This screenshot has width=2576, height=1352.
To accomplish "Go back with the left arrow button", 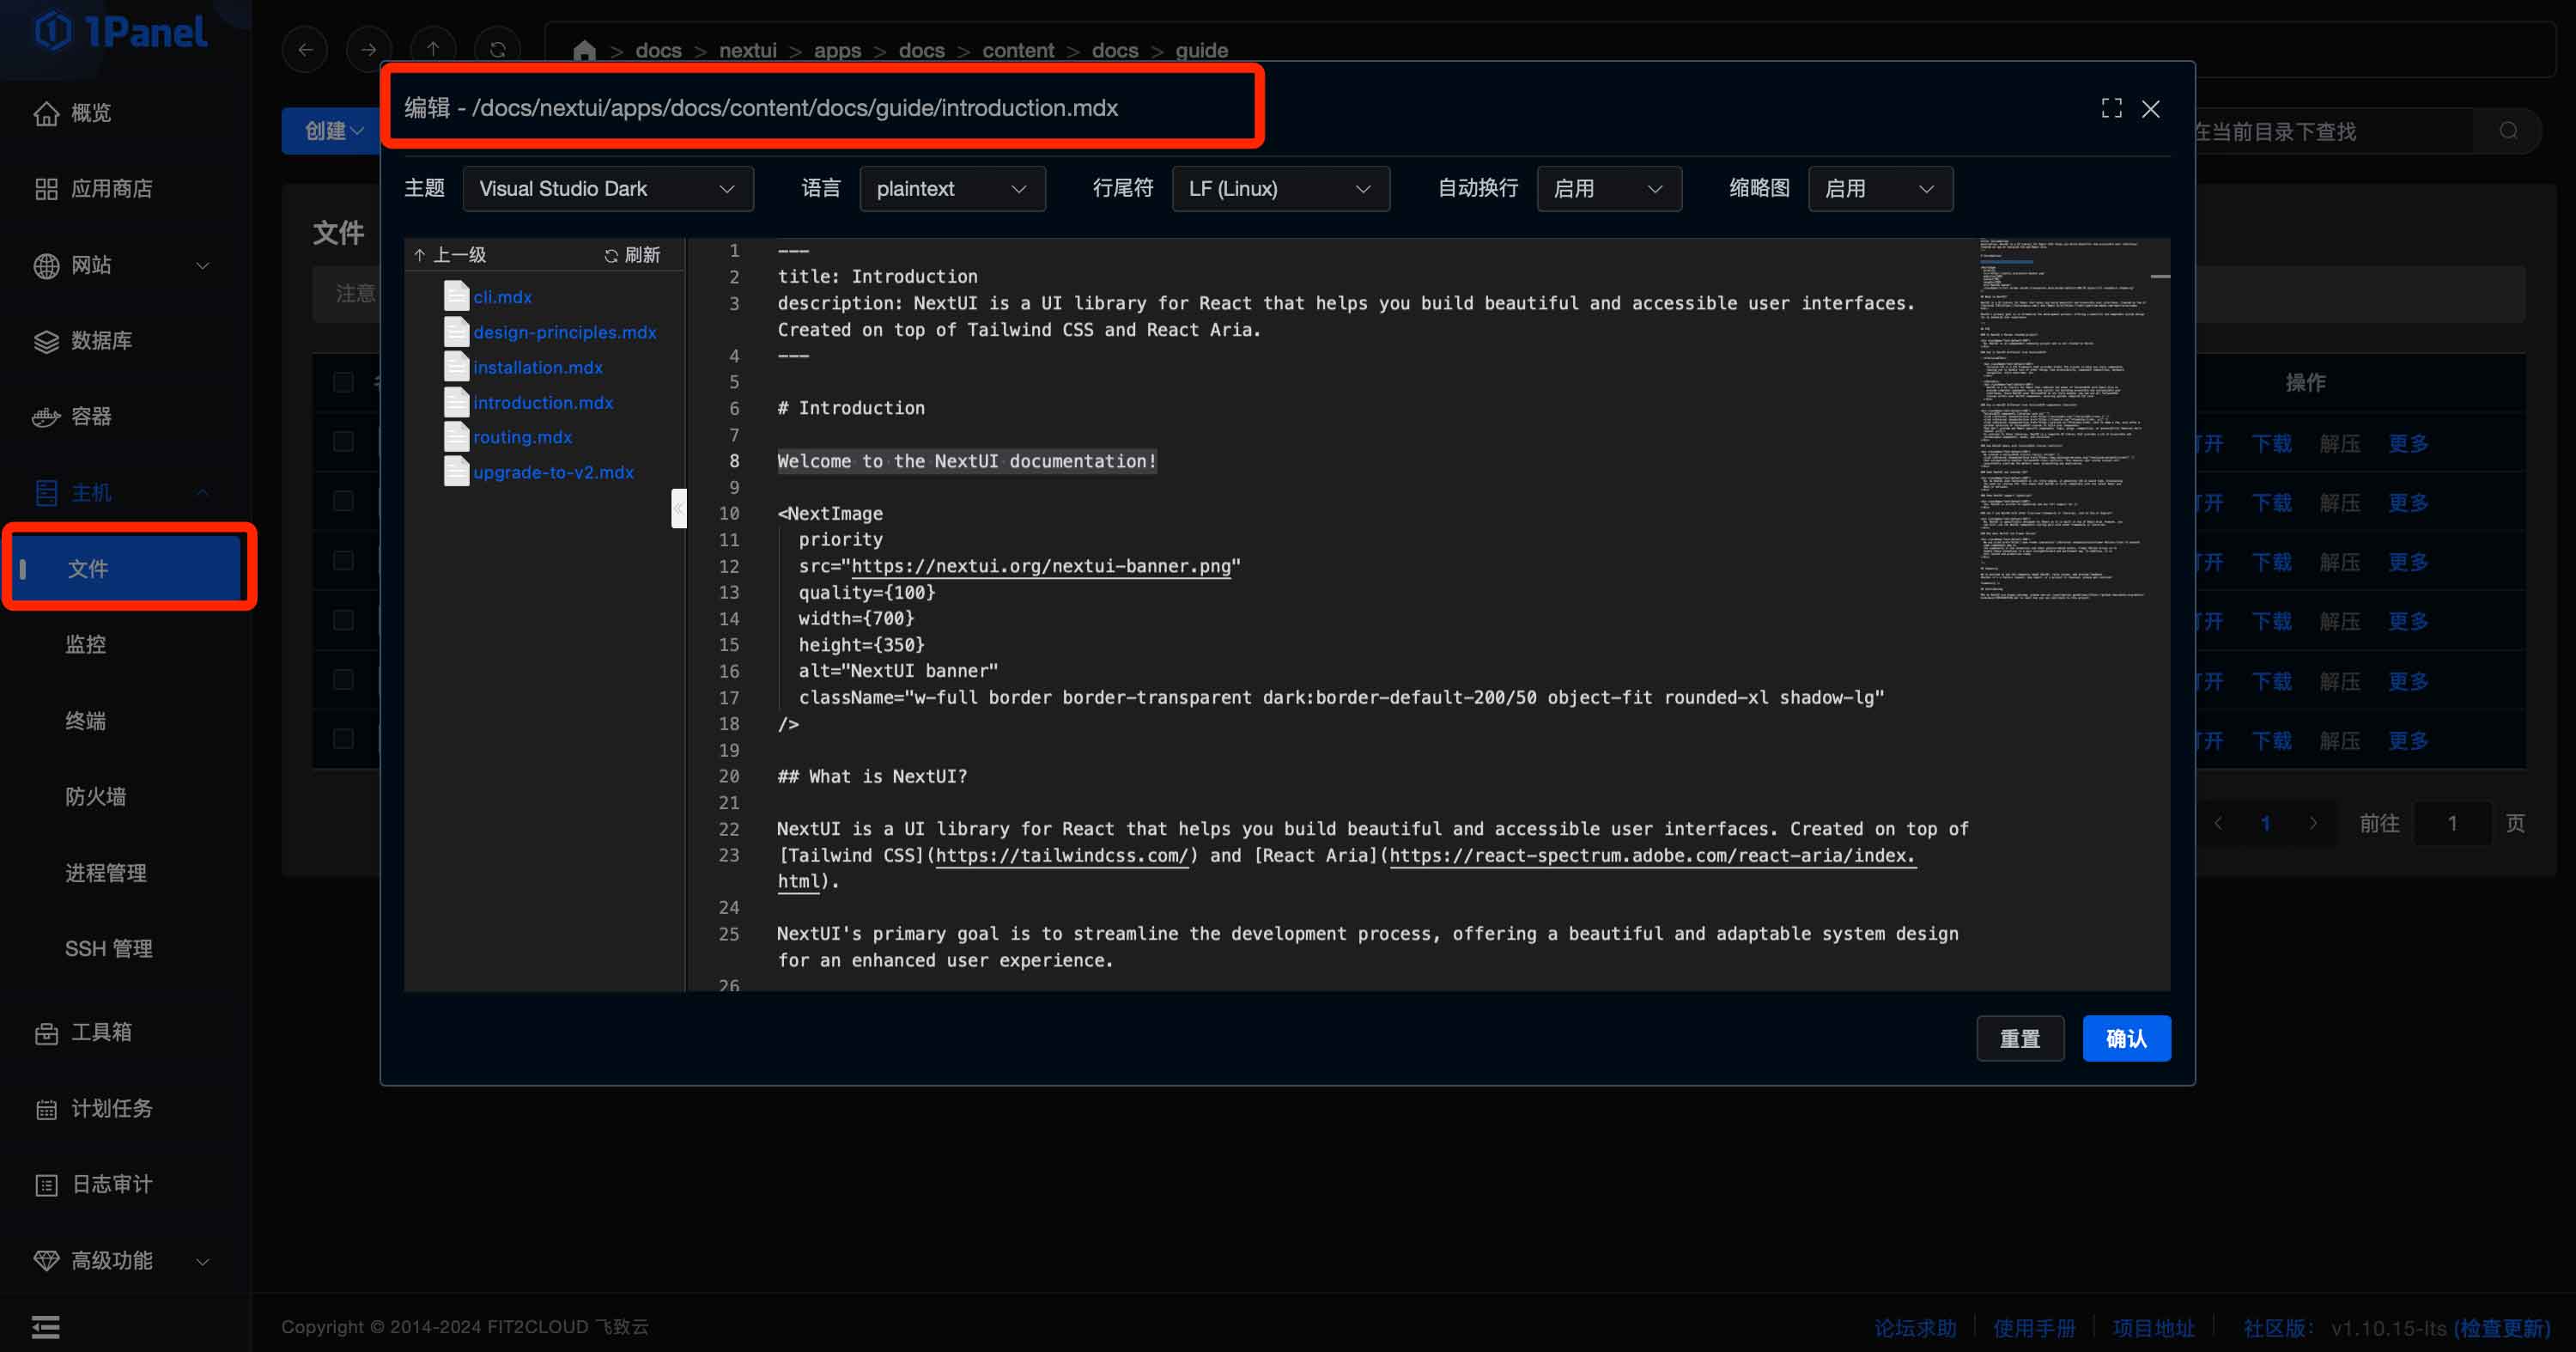I will click(x=305, y=49).
